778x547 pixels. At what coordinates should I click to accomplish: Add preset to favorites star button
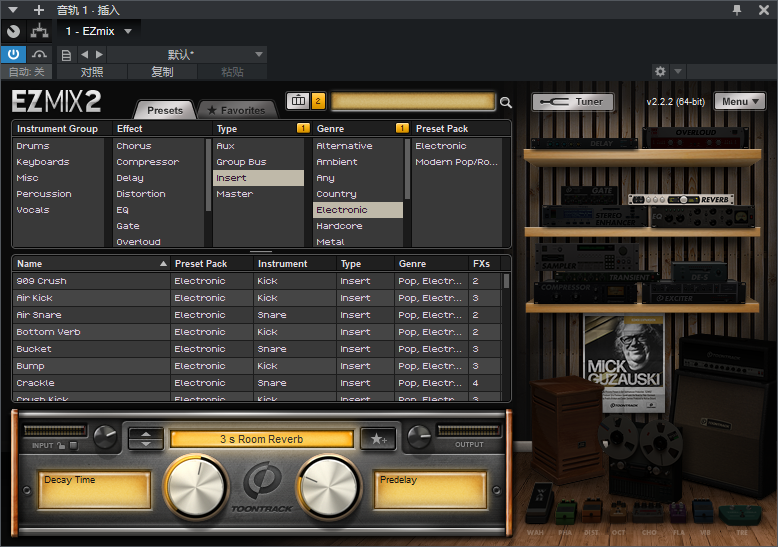point(379,439)
